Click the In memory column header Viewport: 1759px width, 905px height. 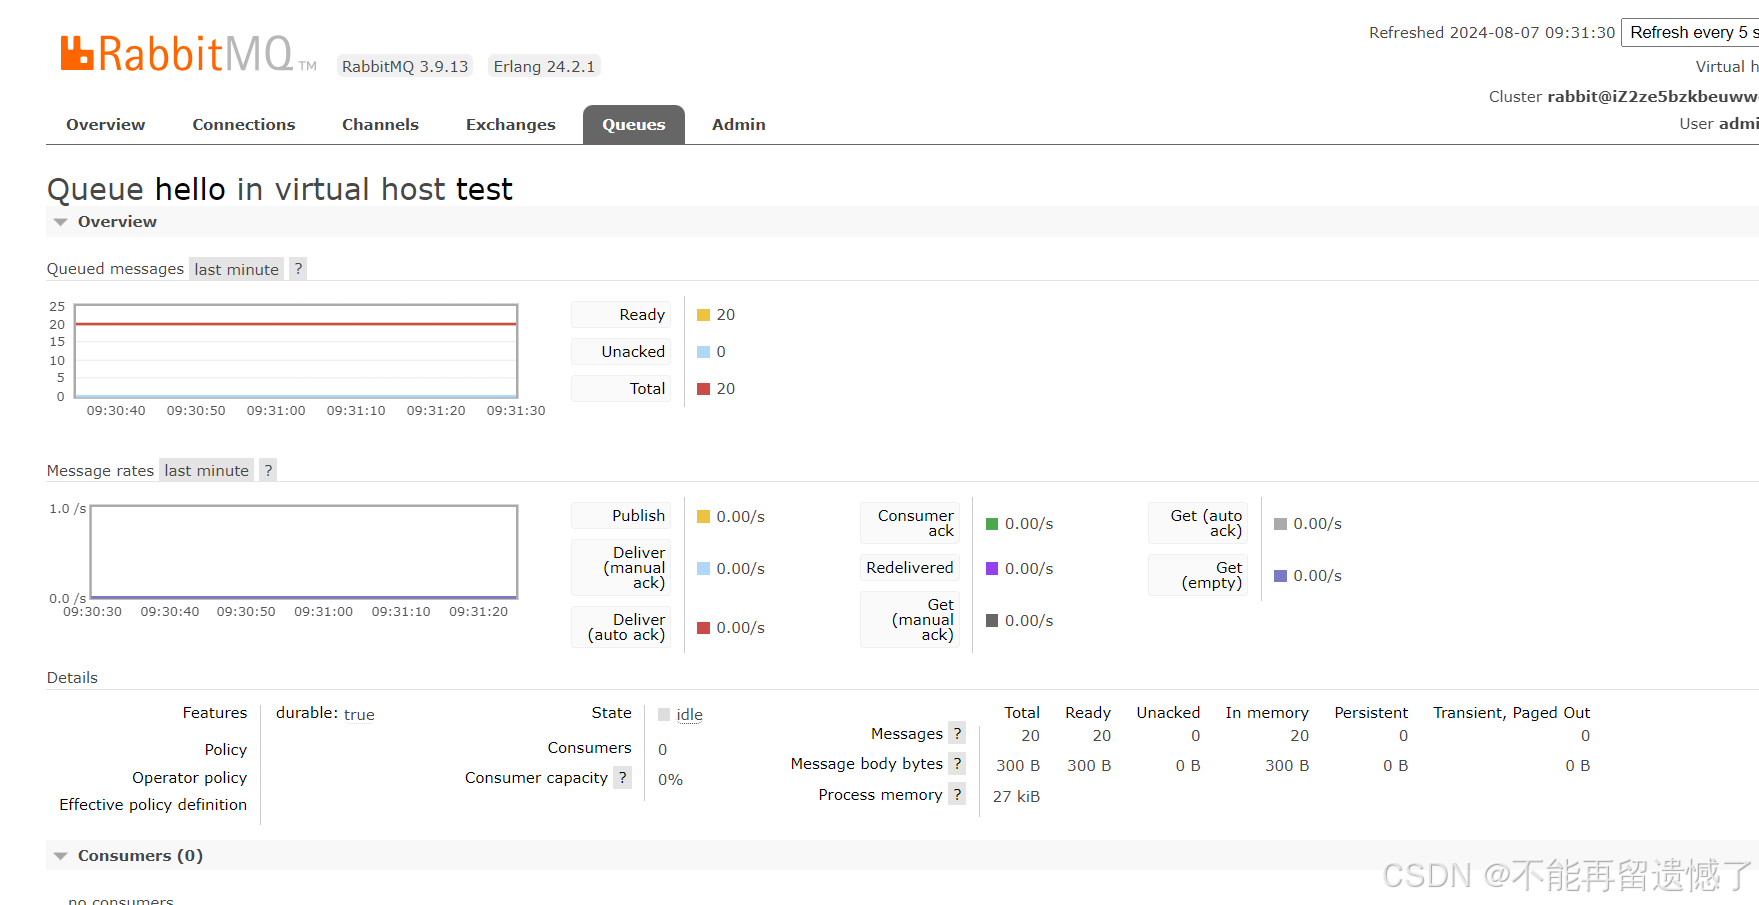click(x=1267, y=713)
